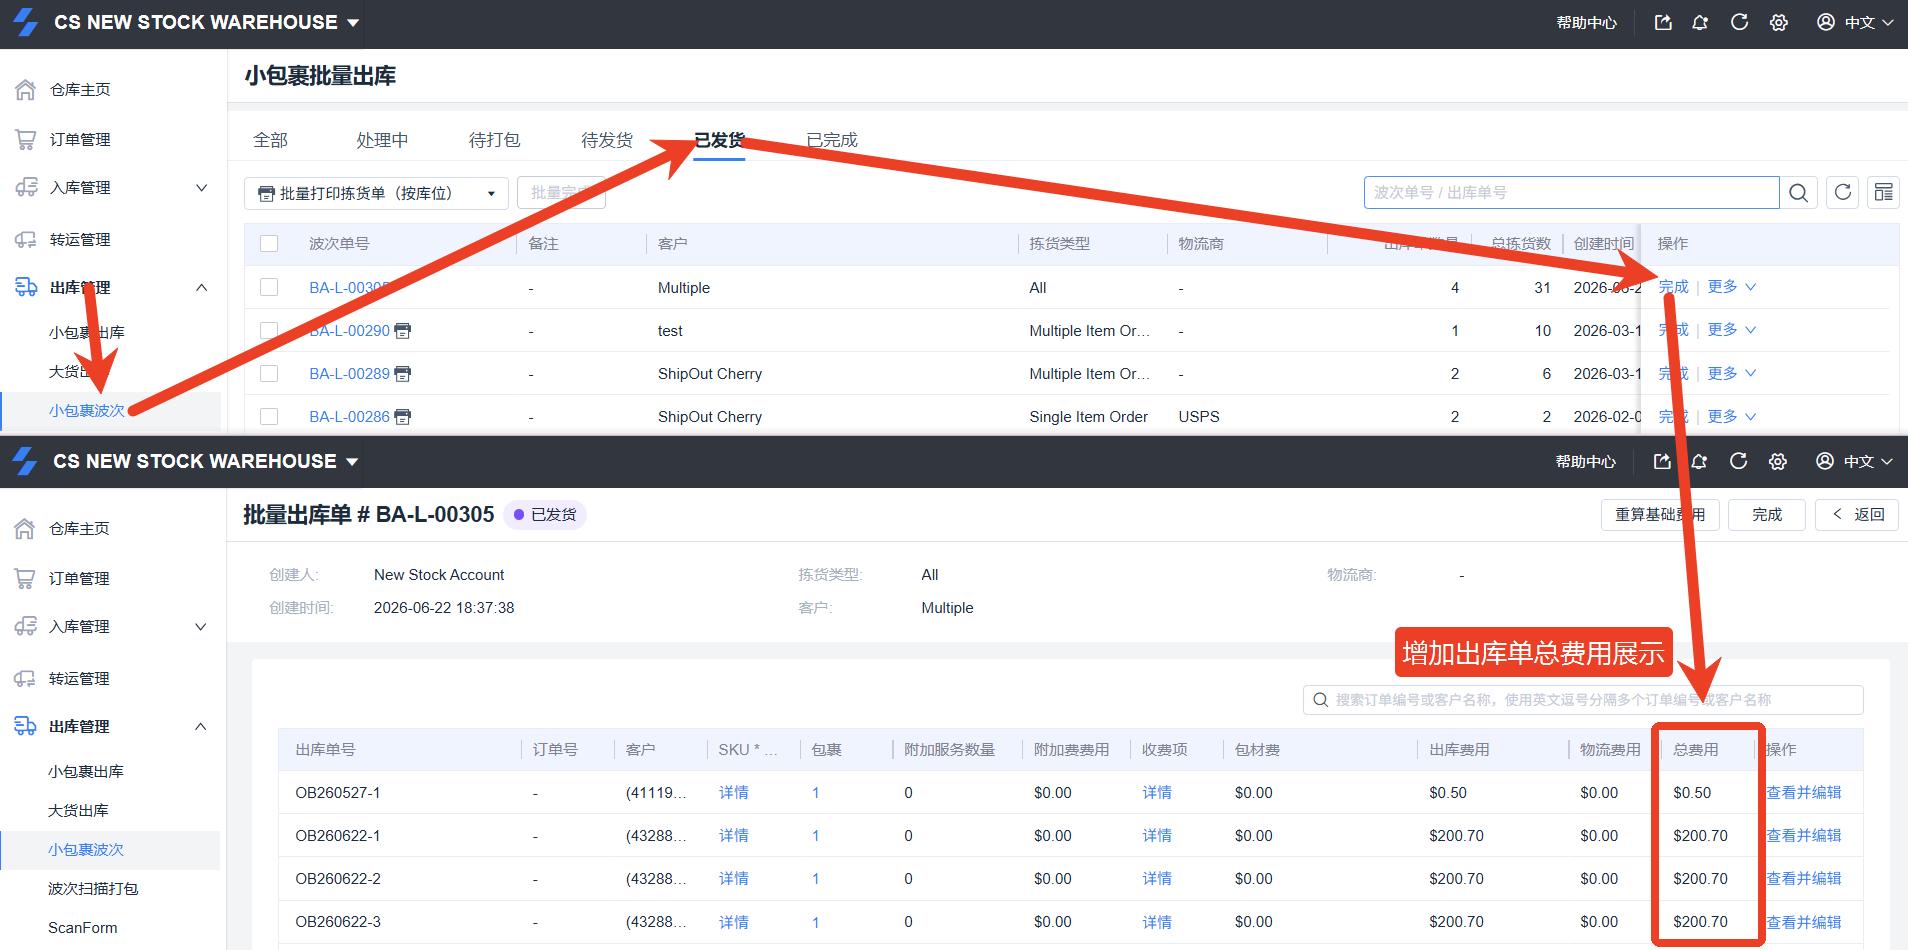Screen dimensions: 1908x950
Task: Click the 波次单号 / 出库单号 search field
Action: (1571, 193)
